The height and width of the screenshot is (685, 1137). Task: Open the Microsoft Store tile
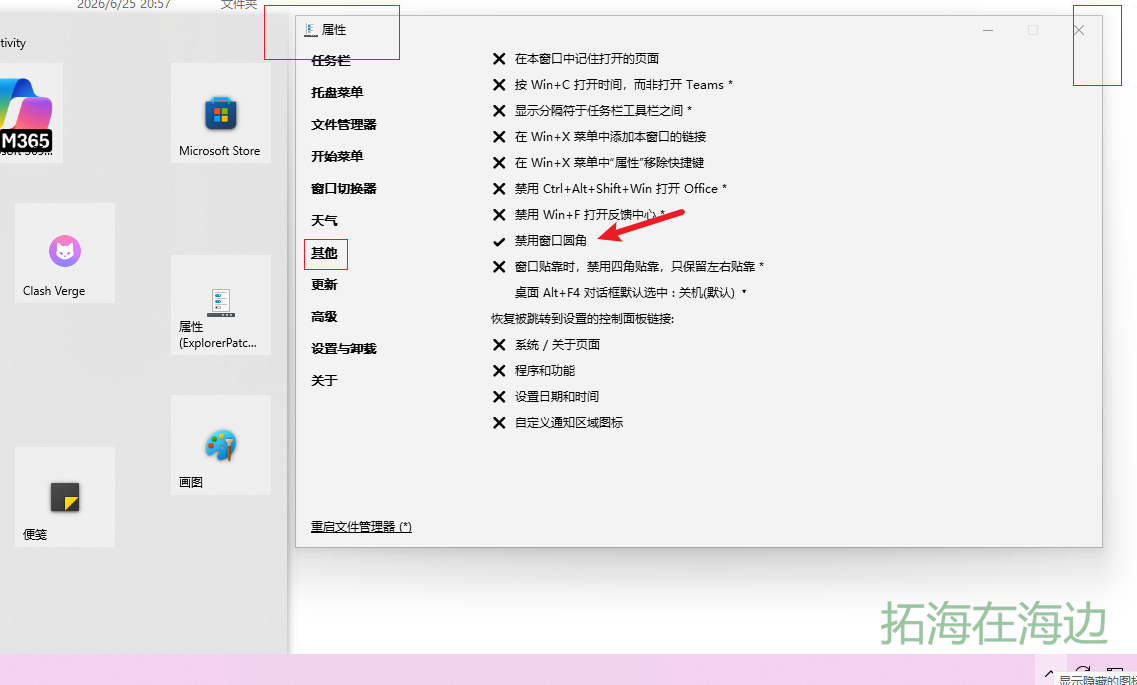coord(221,113)
